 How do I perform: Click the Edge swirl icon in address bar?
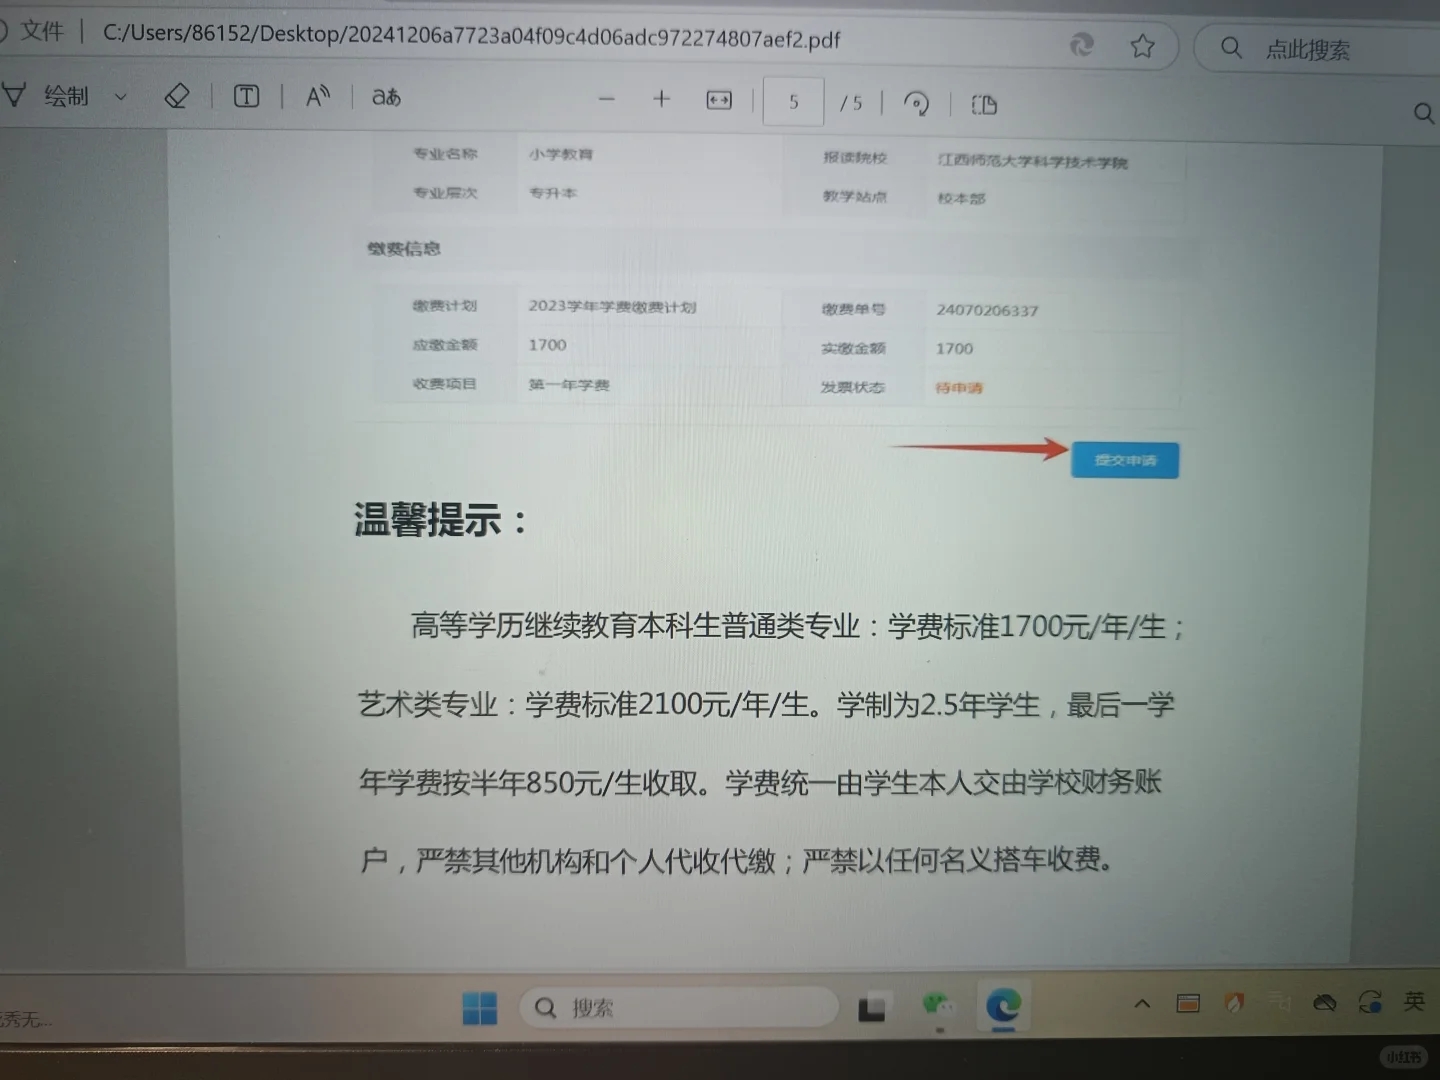click(x=1081, y=44)
